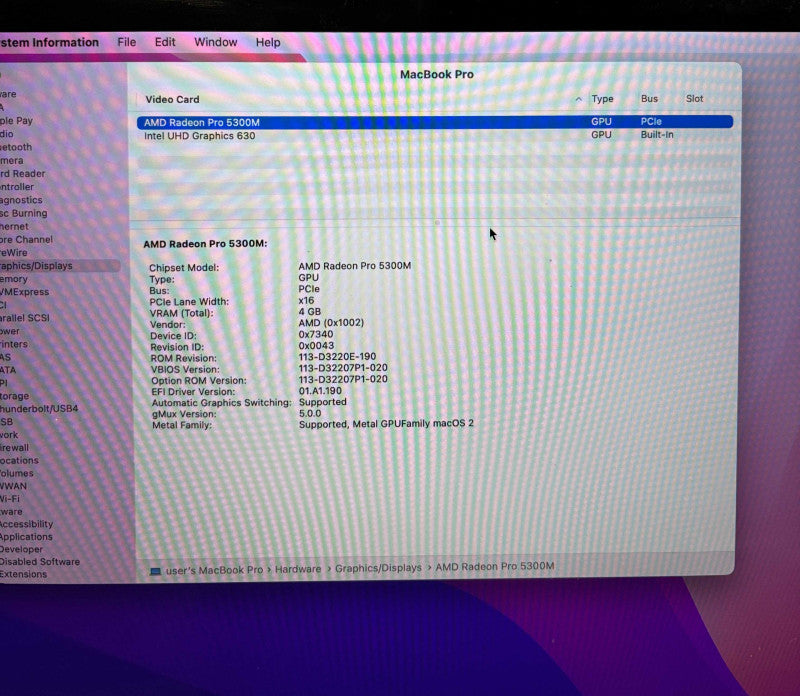Image resolution: width=800 pixels, height=696 pixels.
Task: Click the Vendor value AMD (0x1002)
Action: (331, 322)
